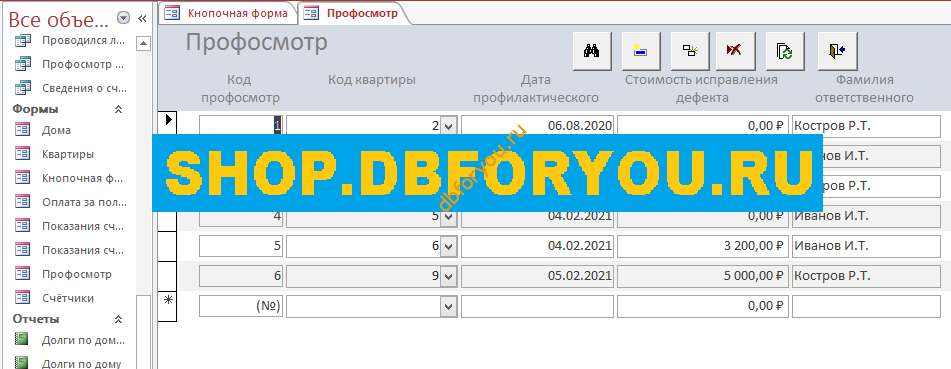Collapse the Формы group
Screen dimensions: 951x369
click(x=119, y=109)
